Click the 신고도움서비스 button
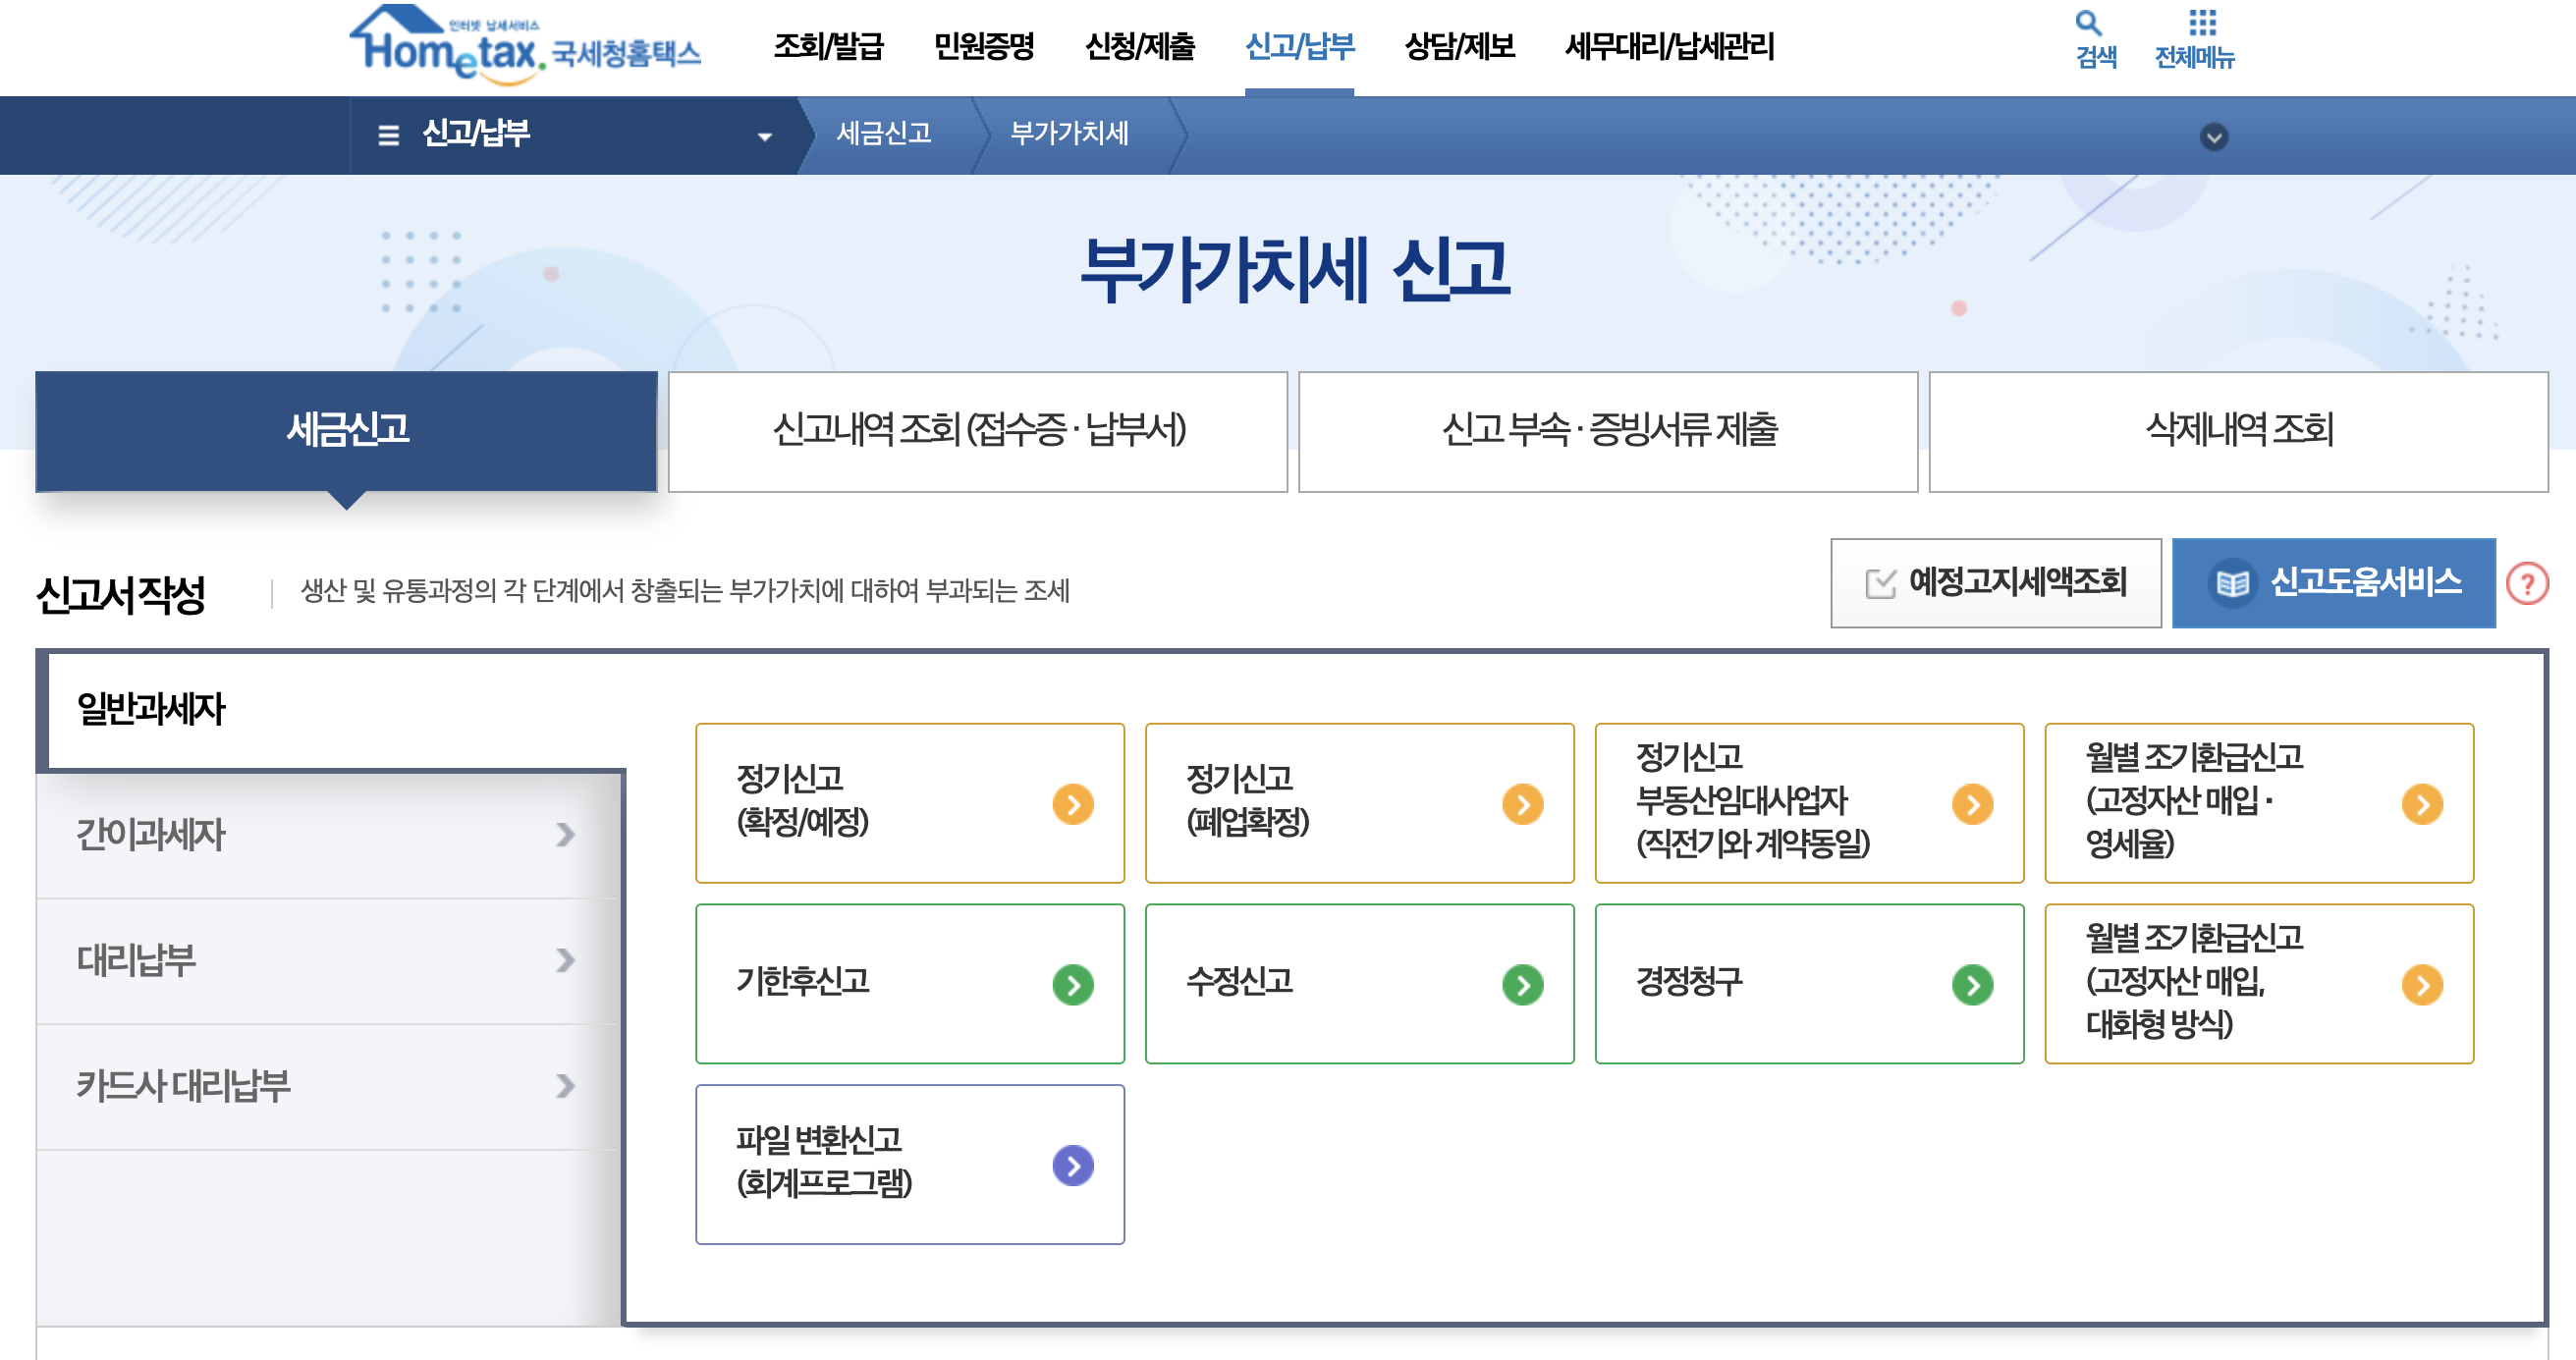 (2332, 583)
